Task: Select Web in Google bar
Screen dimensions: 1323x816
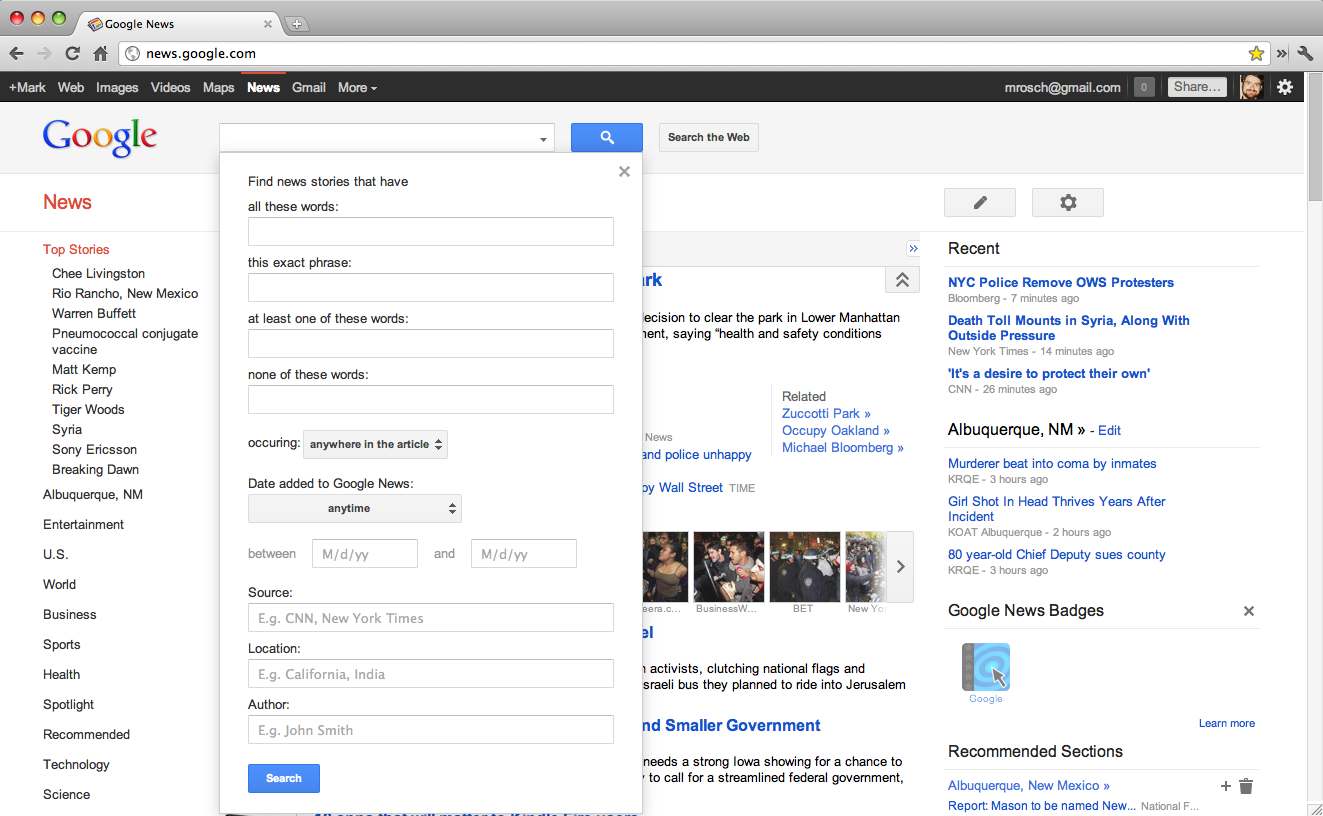Action: [71, 87]
